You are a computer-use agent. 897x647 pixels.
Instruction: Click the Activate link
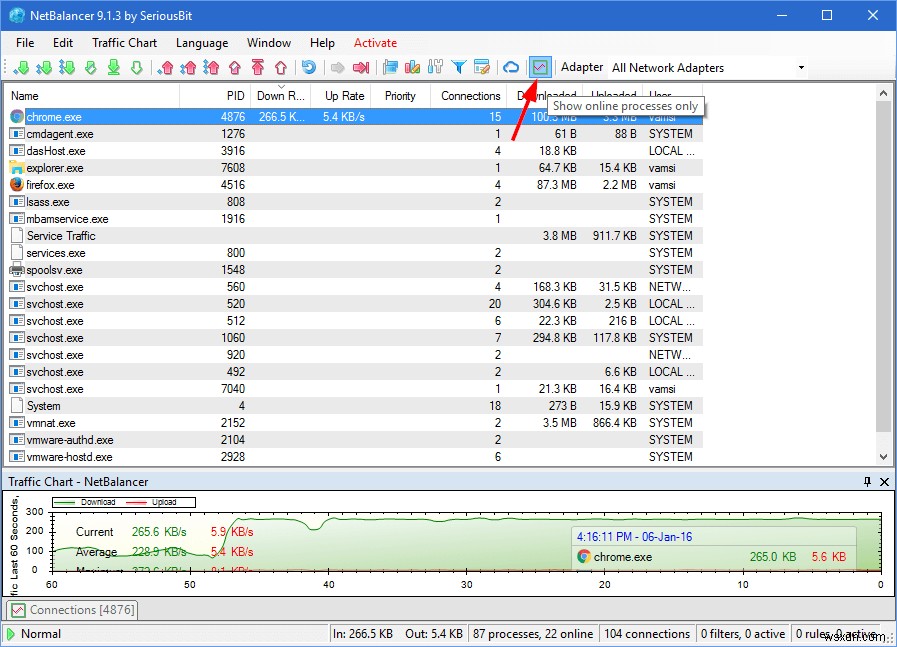[x=375, y=43]
